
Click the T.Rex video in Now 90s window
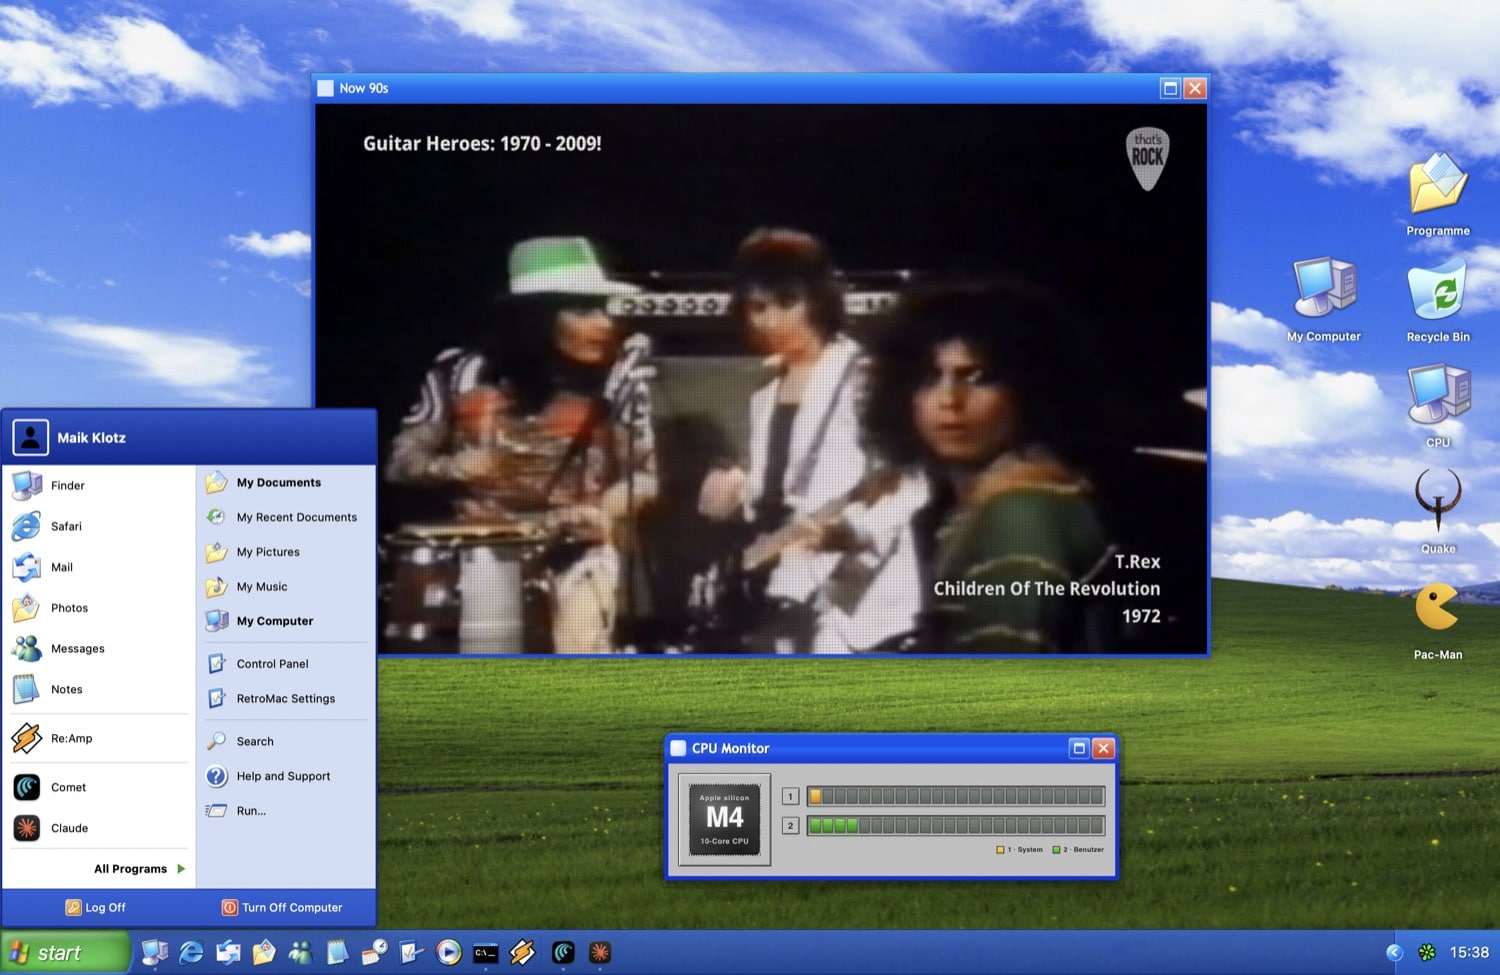[761, 379]
